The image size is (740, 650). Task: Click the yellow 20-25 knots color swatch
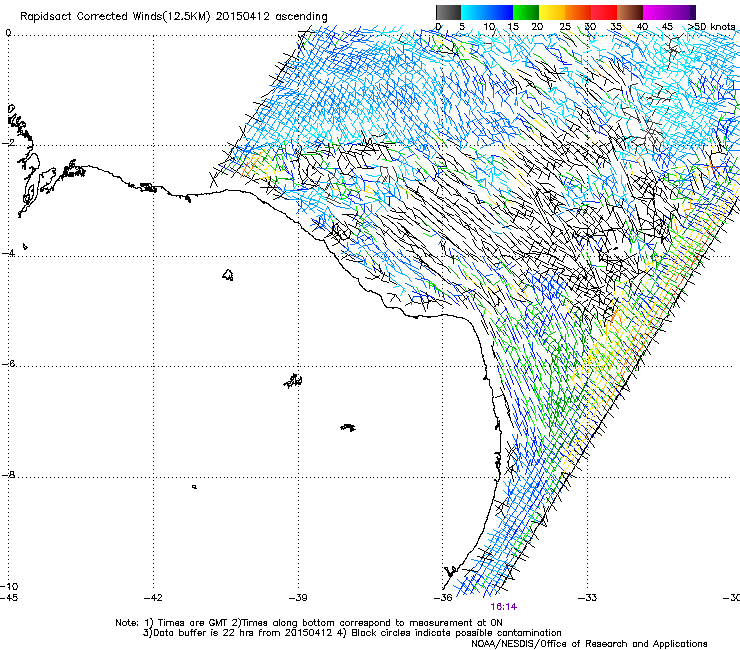pos(552,12)
